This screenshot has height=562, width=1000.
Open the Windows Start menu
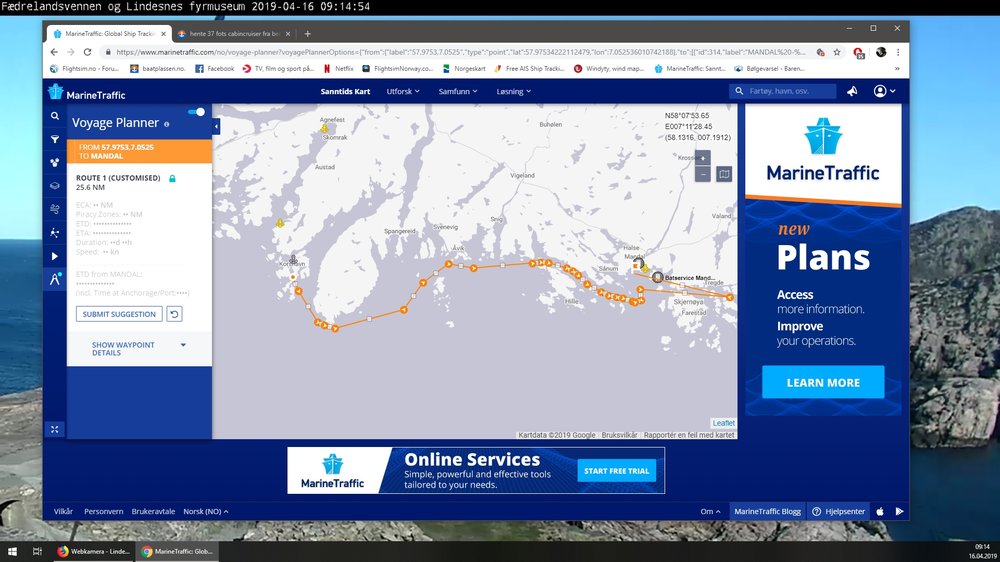pyautogui.click(x=12, y=551)
